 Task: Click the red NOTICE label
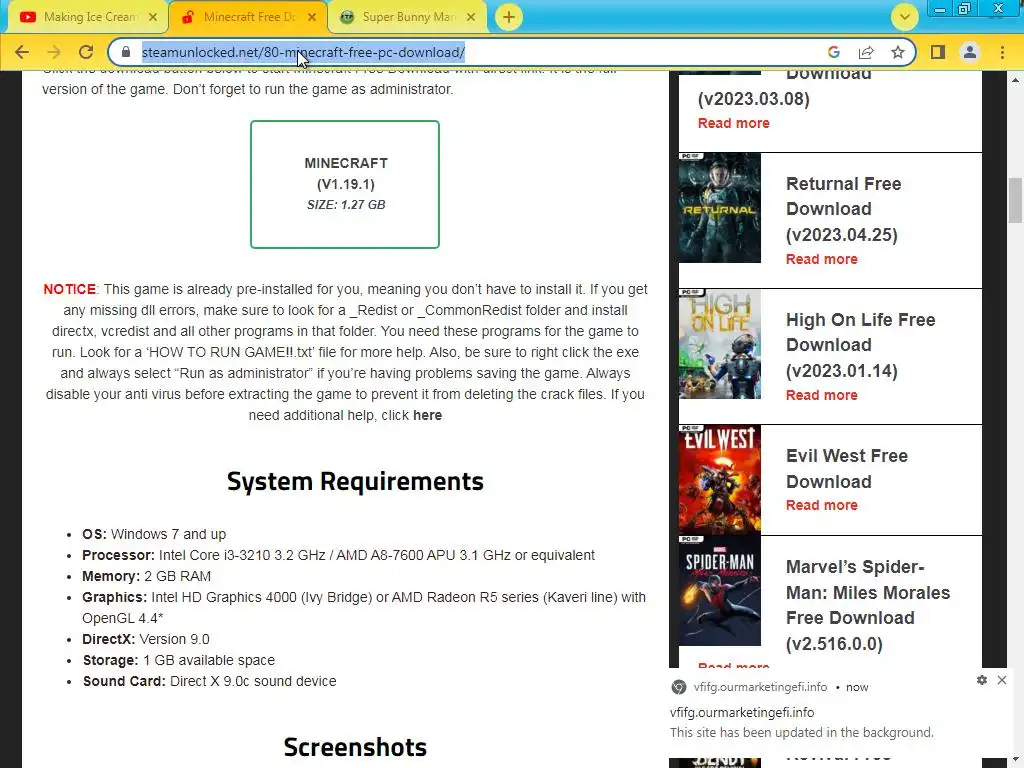tap(70, 289)
